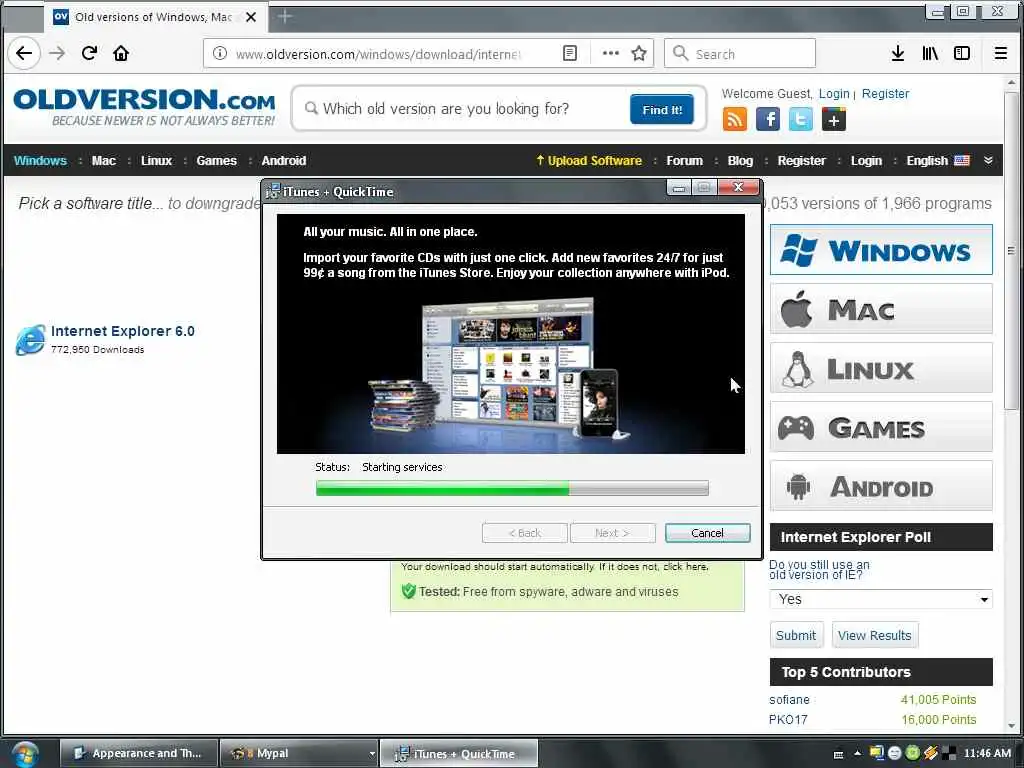1024x768 pixels.
Task: Click Register in the dark nav bar
Action: click(801, 161)
